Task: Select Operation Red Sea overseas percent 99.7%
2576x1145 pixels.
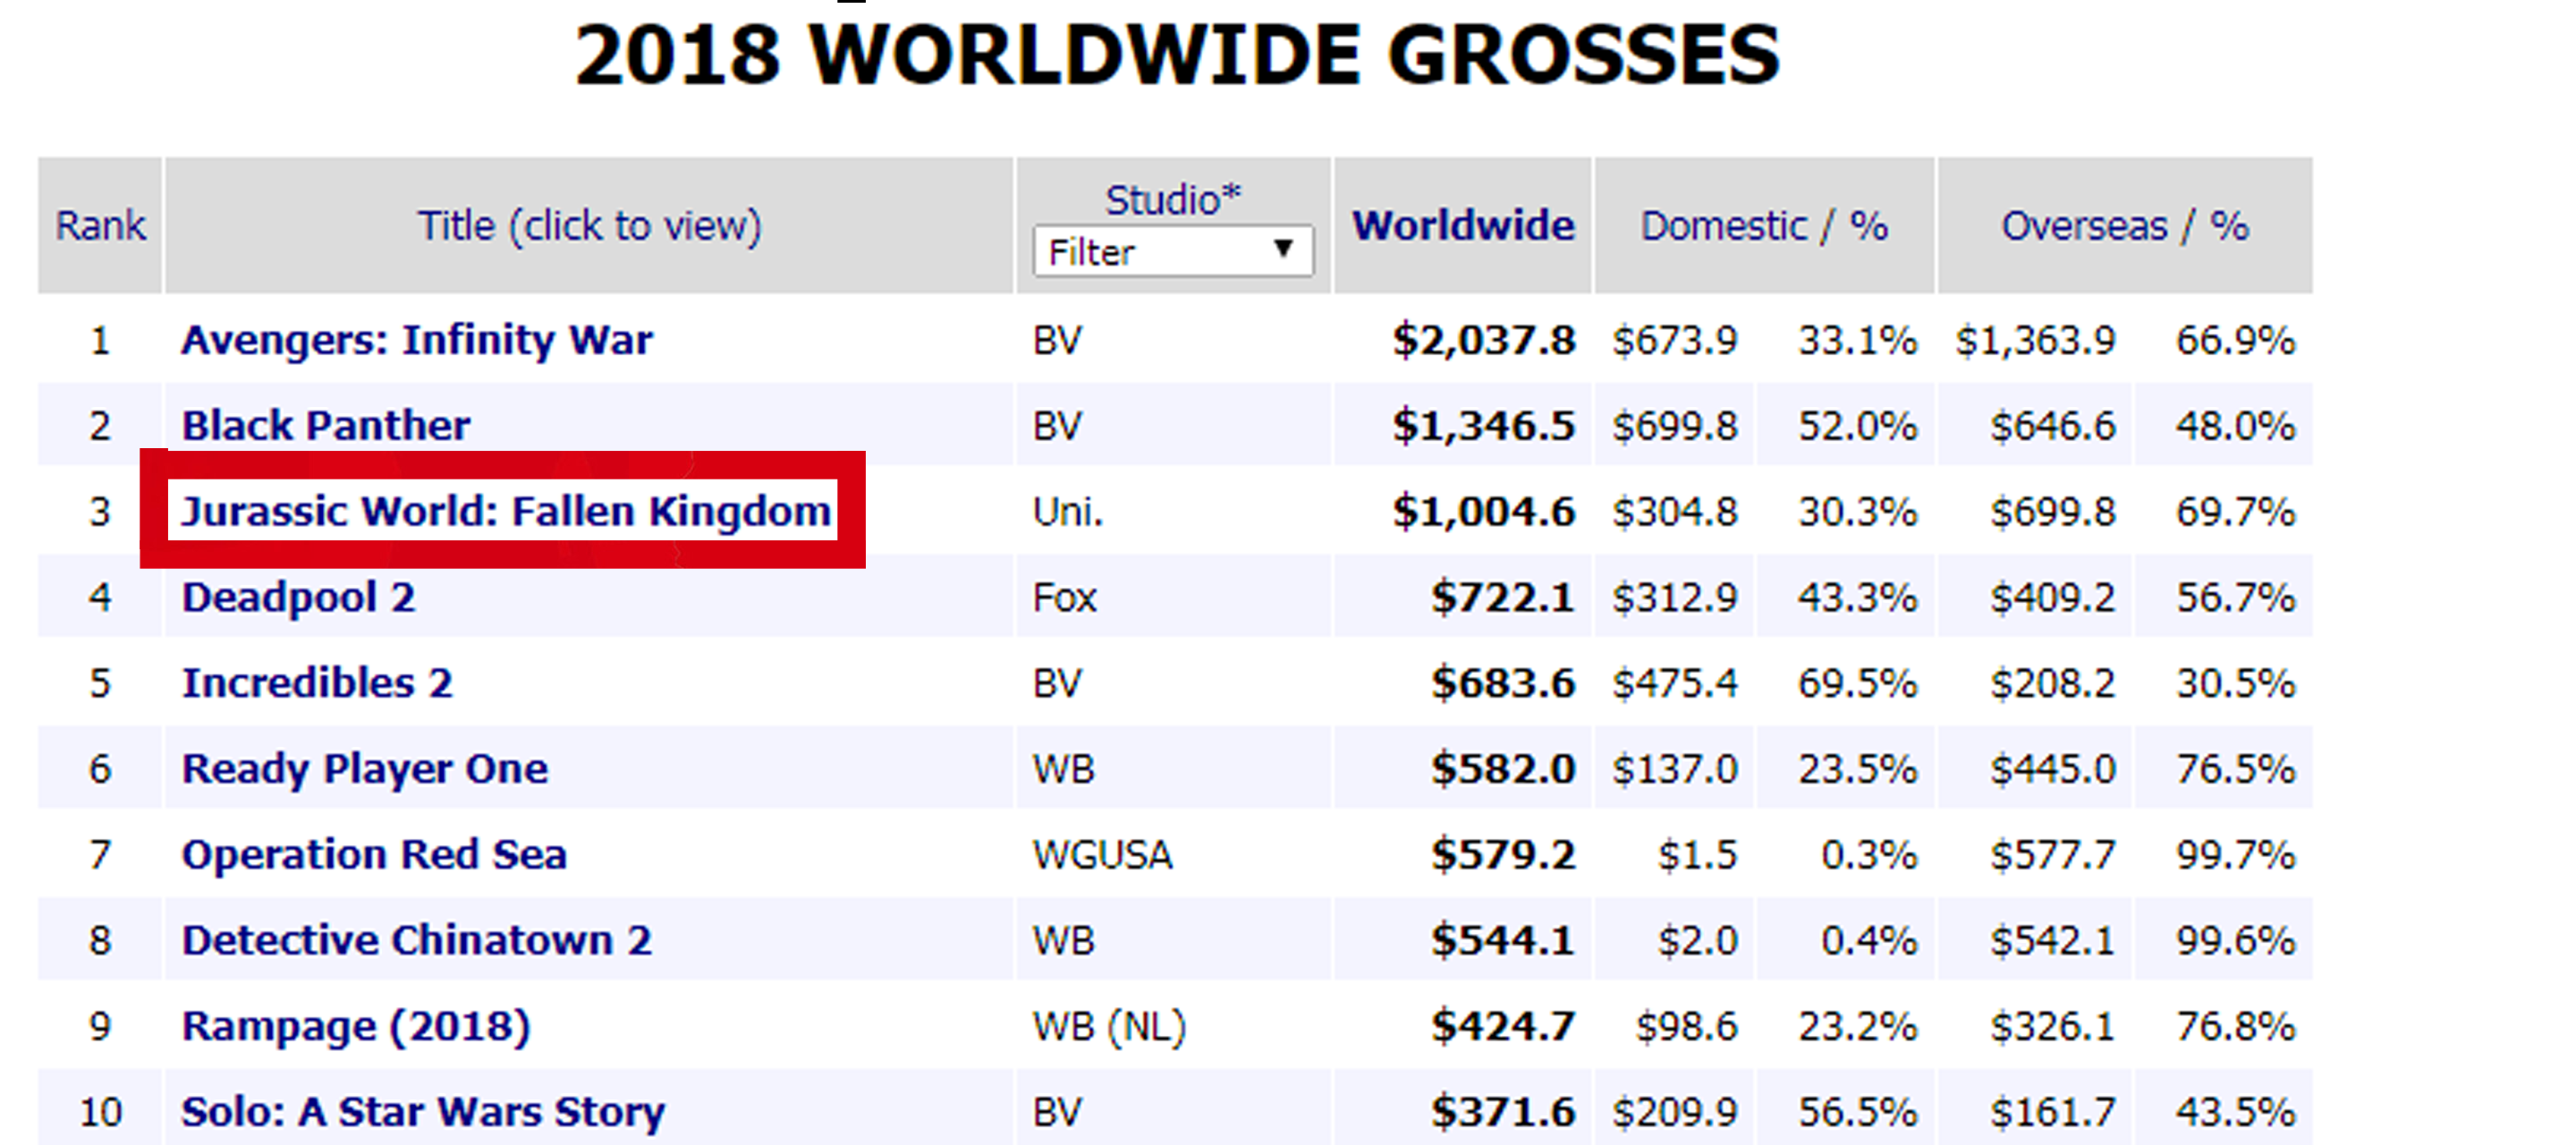Action: [x=2236, y=855]
